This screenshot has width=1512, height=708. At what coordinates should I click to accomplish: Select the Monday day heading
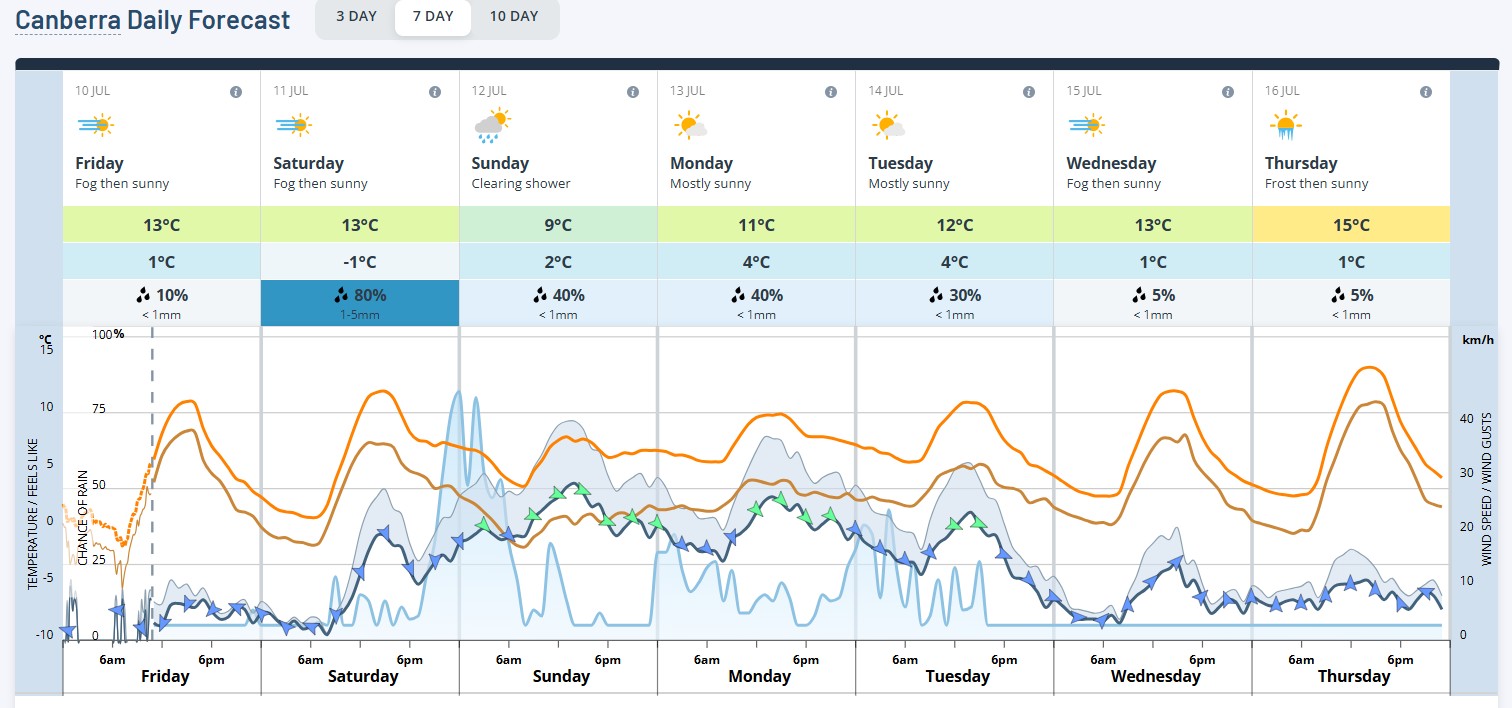click(x=702, y=163)
